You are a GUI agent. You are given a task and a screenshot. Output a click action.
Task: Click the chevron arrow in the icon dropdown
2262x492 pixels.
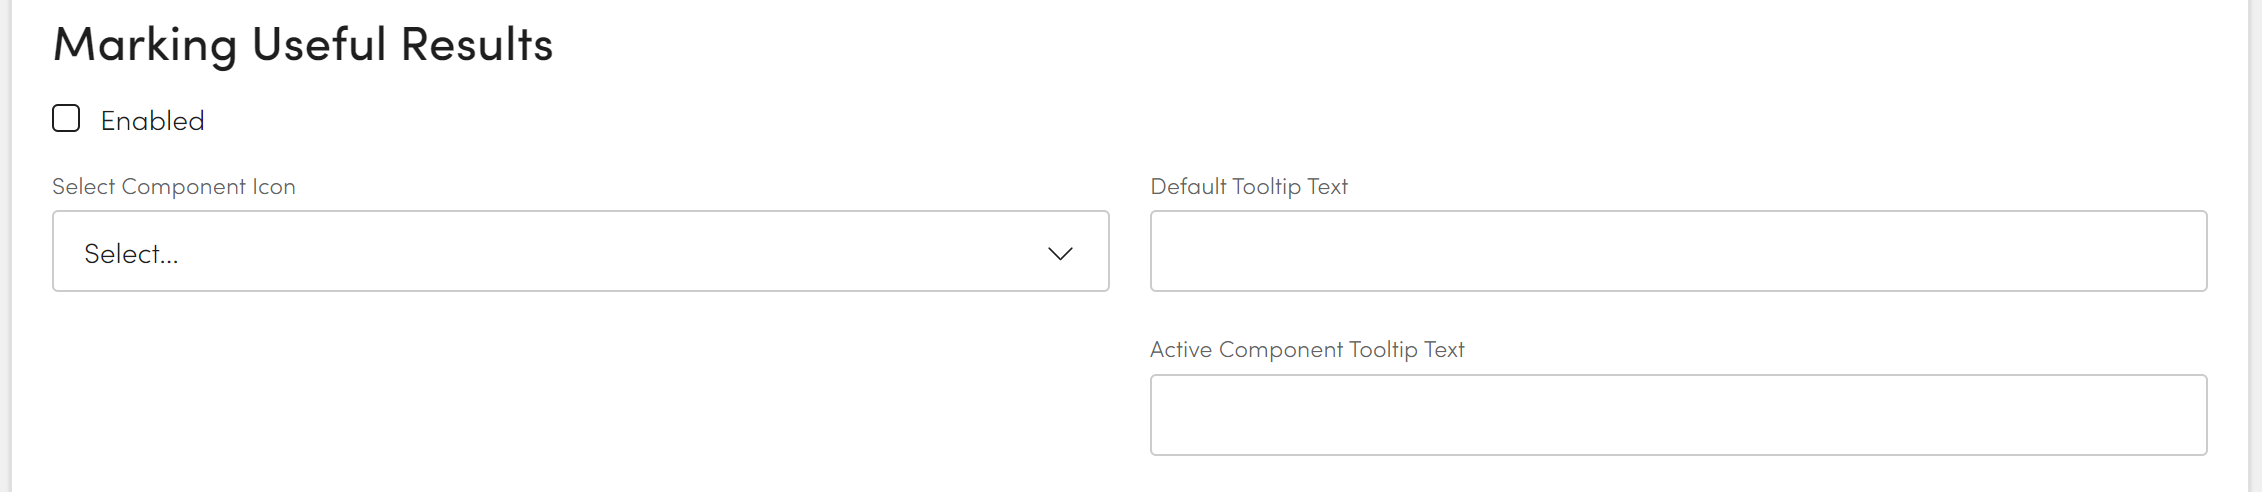pos(1060,253)
